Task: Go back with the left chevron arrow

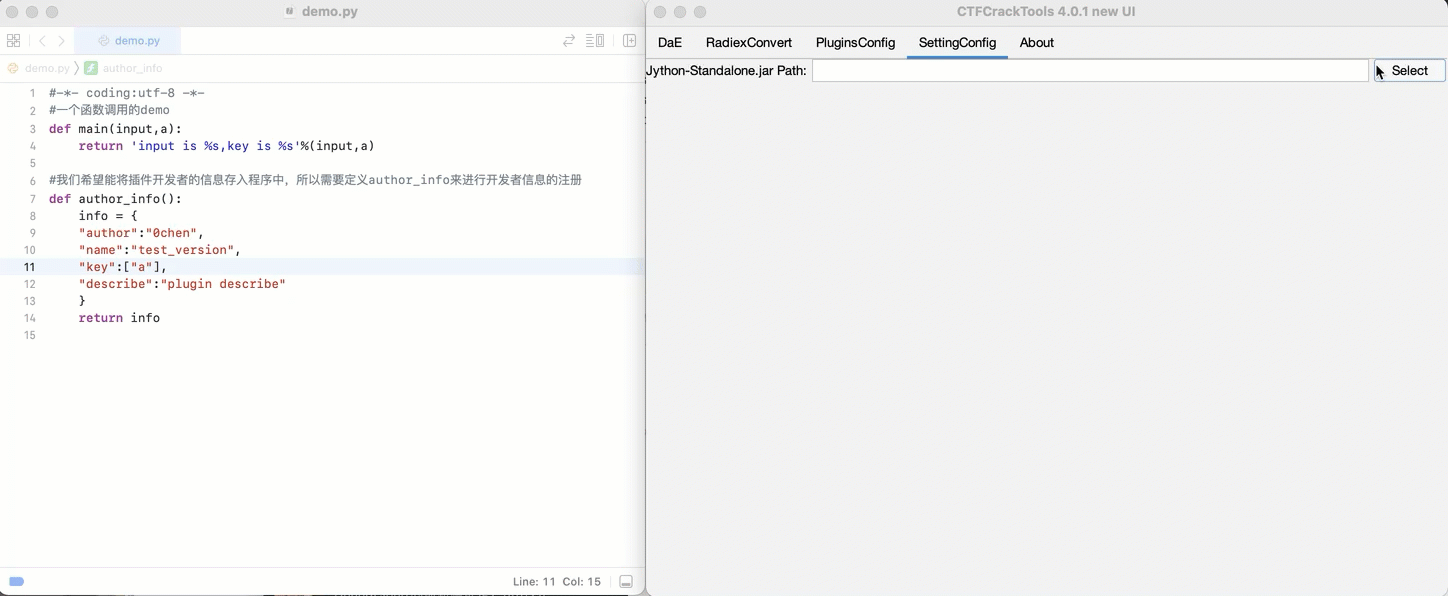Action: 42,41
